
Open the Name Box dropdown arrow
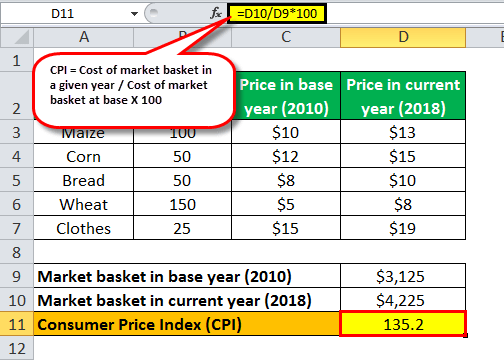(x=134, y=14)
